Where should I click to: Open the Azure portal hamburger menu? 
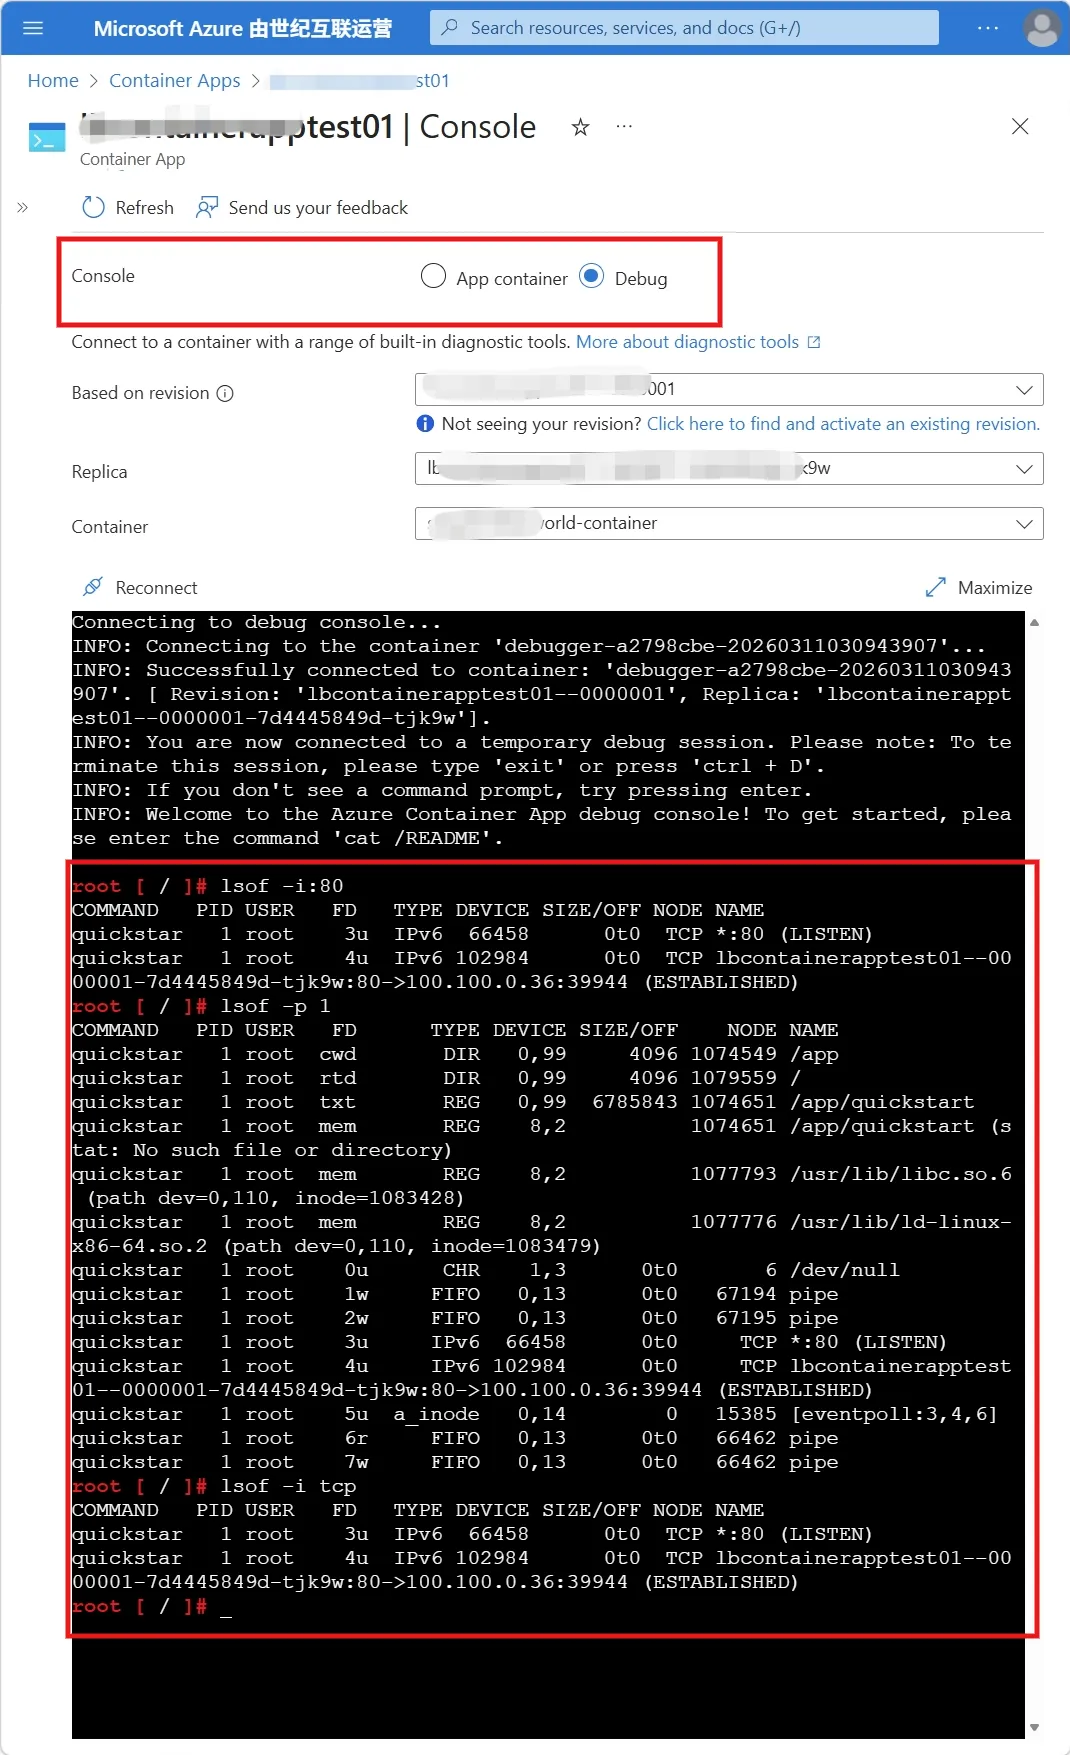click(33, 28)
